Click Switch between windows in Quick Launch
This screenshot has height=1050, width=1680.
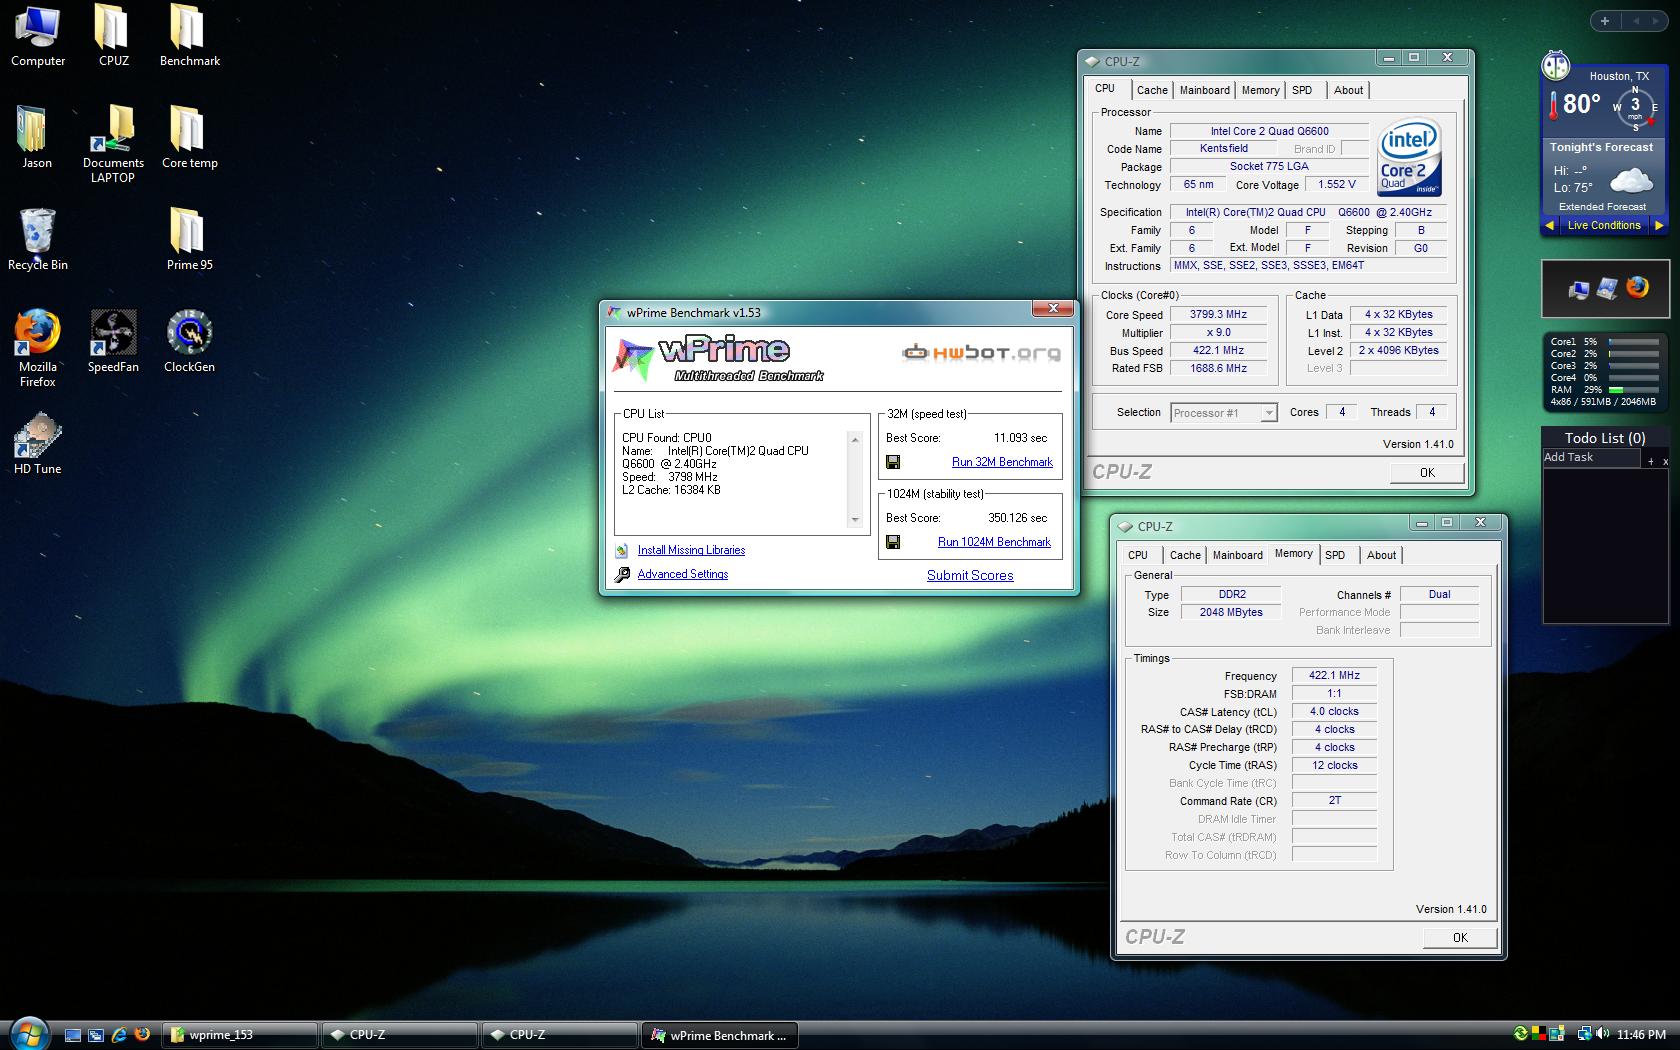(96, 1035)
